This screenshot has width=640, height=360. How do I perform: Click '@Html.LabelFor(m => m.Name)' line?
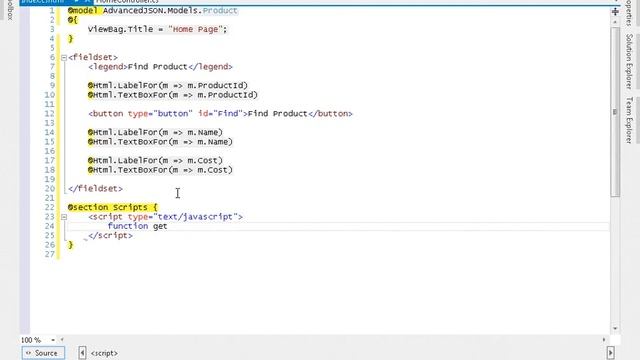(155, 133)
